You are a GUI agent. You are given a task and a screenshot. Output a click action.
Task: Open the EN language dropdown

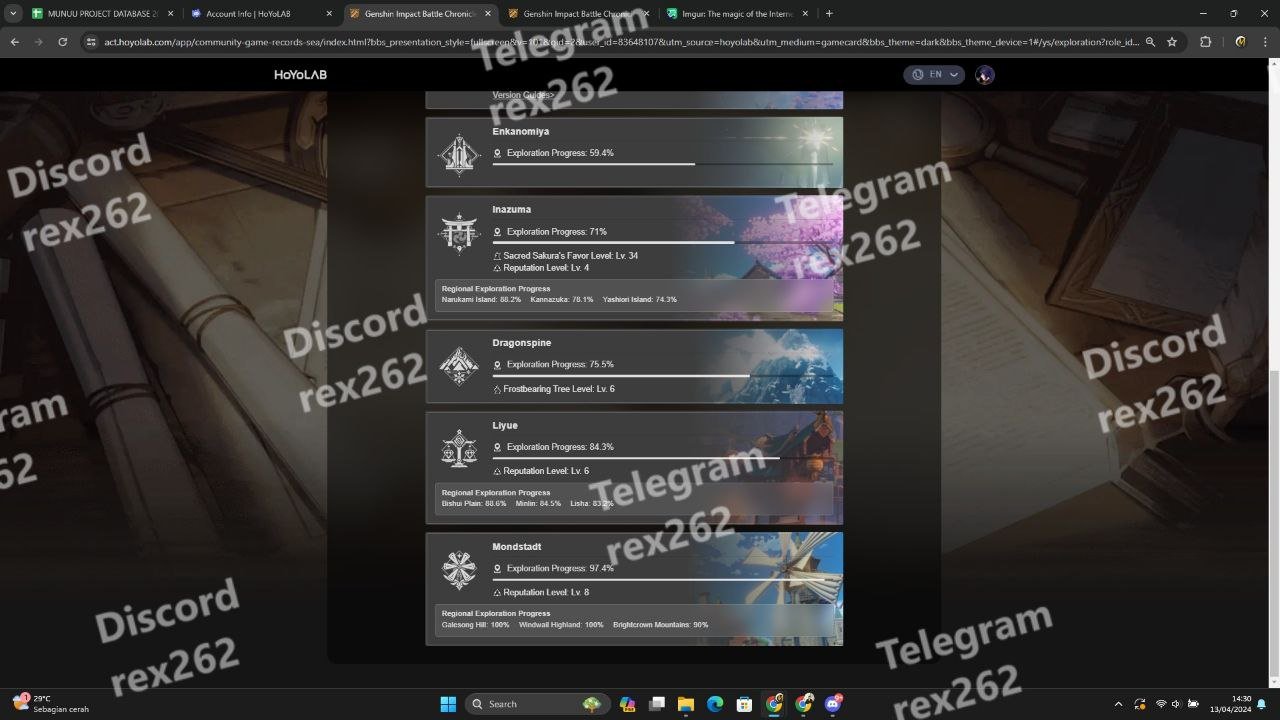[934, 75]
